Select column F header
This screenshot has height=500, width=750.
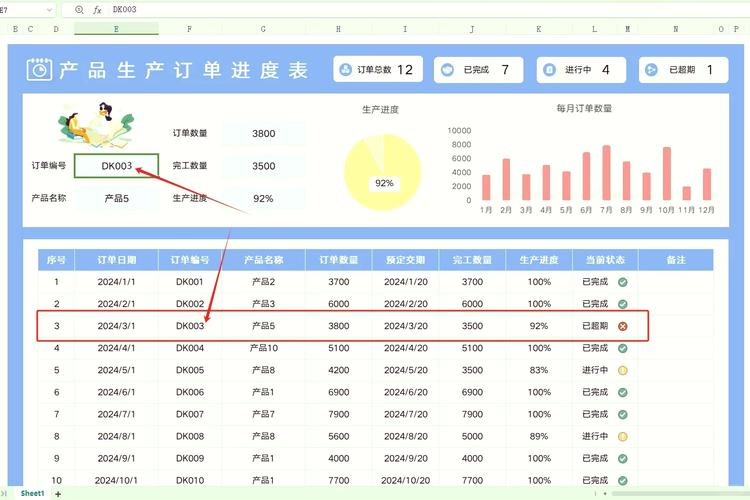pyautogui.click(x=190, y=29)
